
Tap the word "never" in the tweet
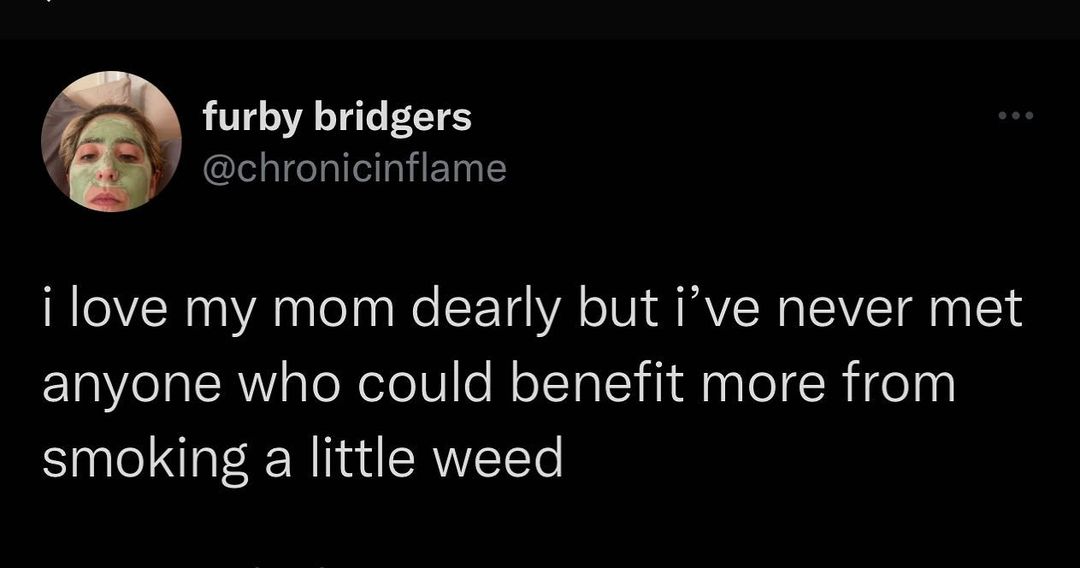841,310
